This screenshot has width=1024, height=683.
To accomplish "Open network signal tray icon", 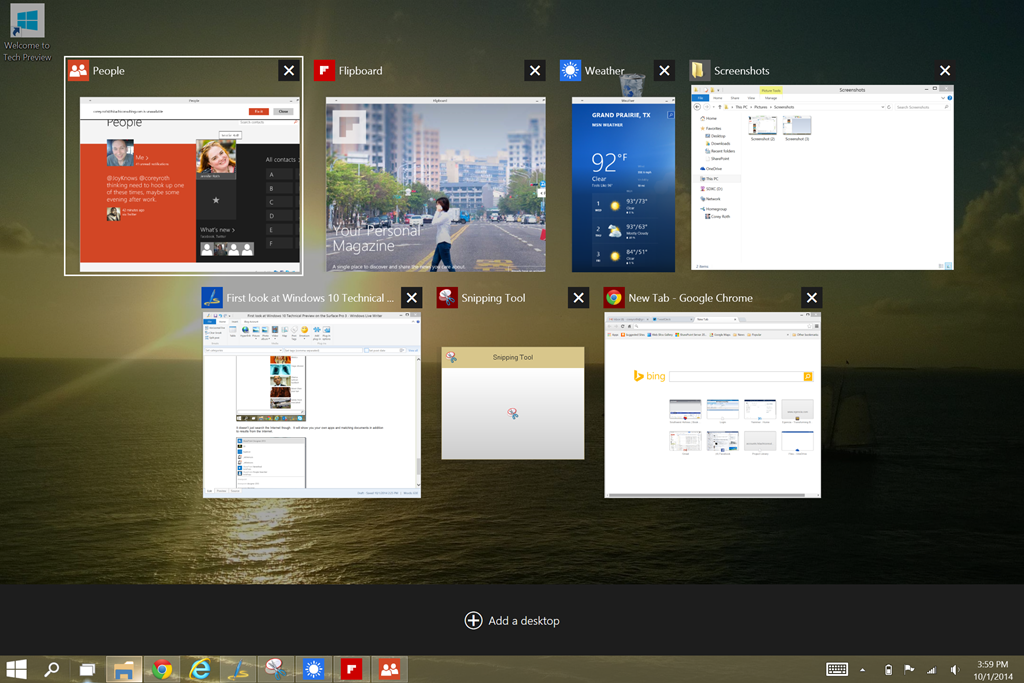I will pyautogui.click(x=931, y=669).
